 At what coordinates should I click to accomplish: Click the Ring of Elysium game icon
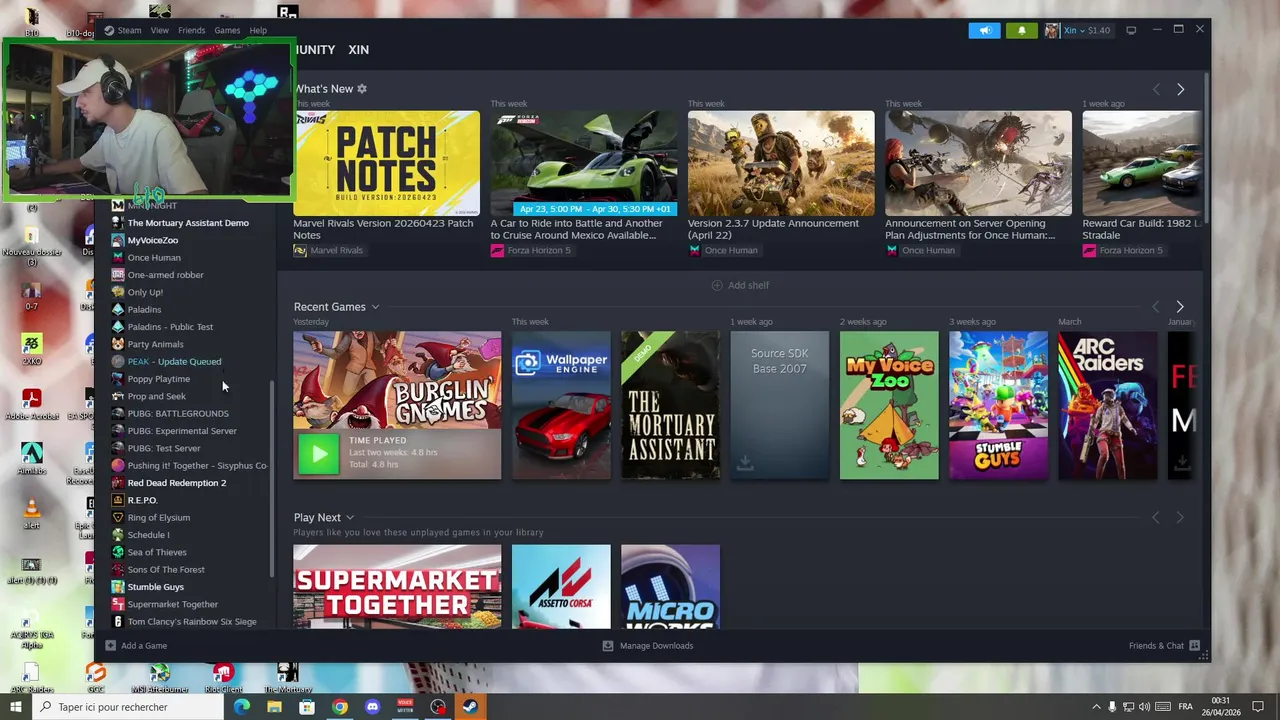click(118, 517)
